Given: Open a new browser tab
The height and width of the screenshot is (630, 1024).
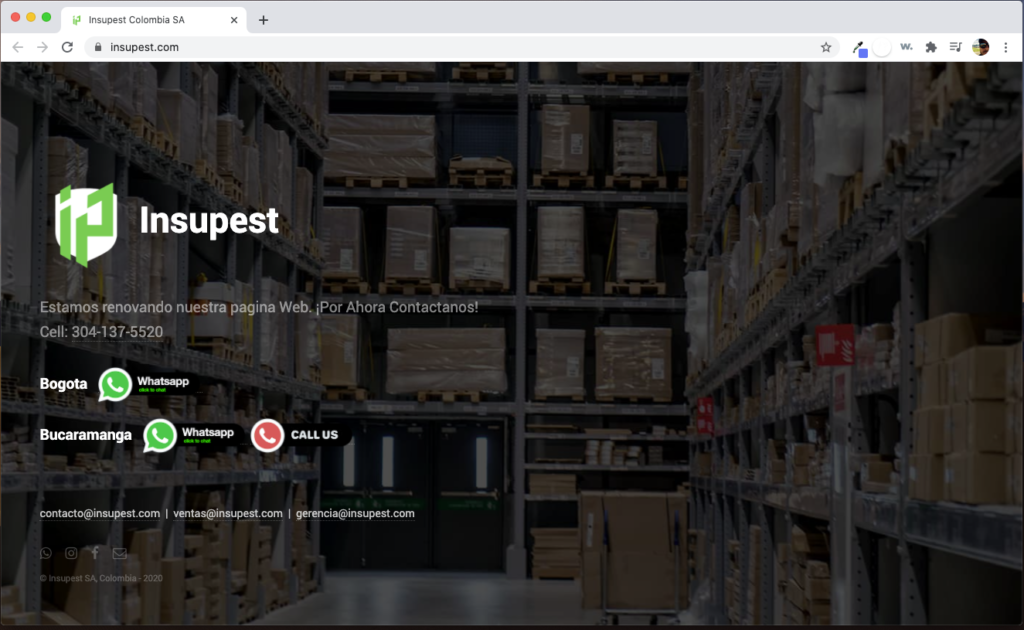Looking at the screenshot, I should pyautogui.click(x=263, y=20).
